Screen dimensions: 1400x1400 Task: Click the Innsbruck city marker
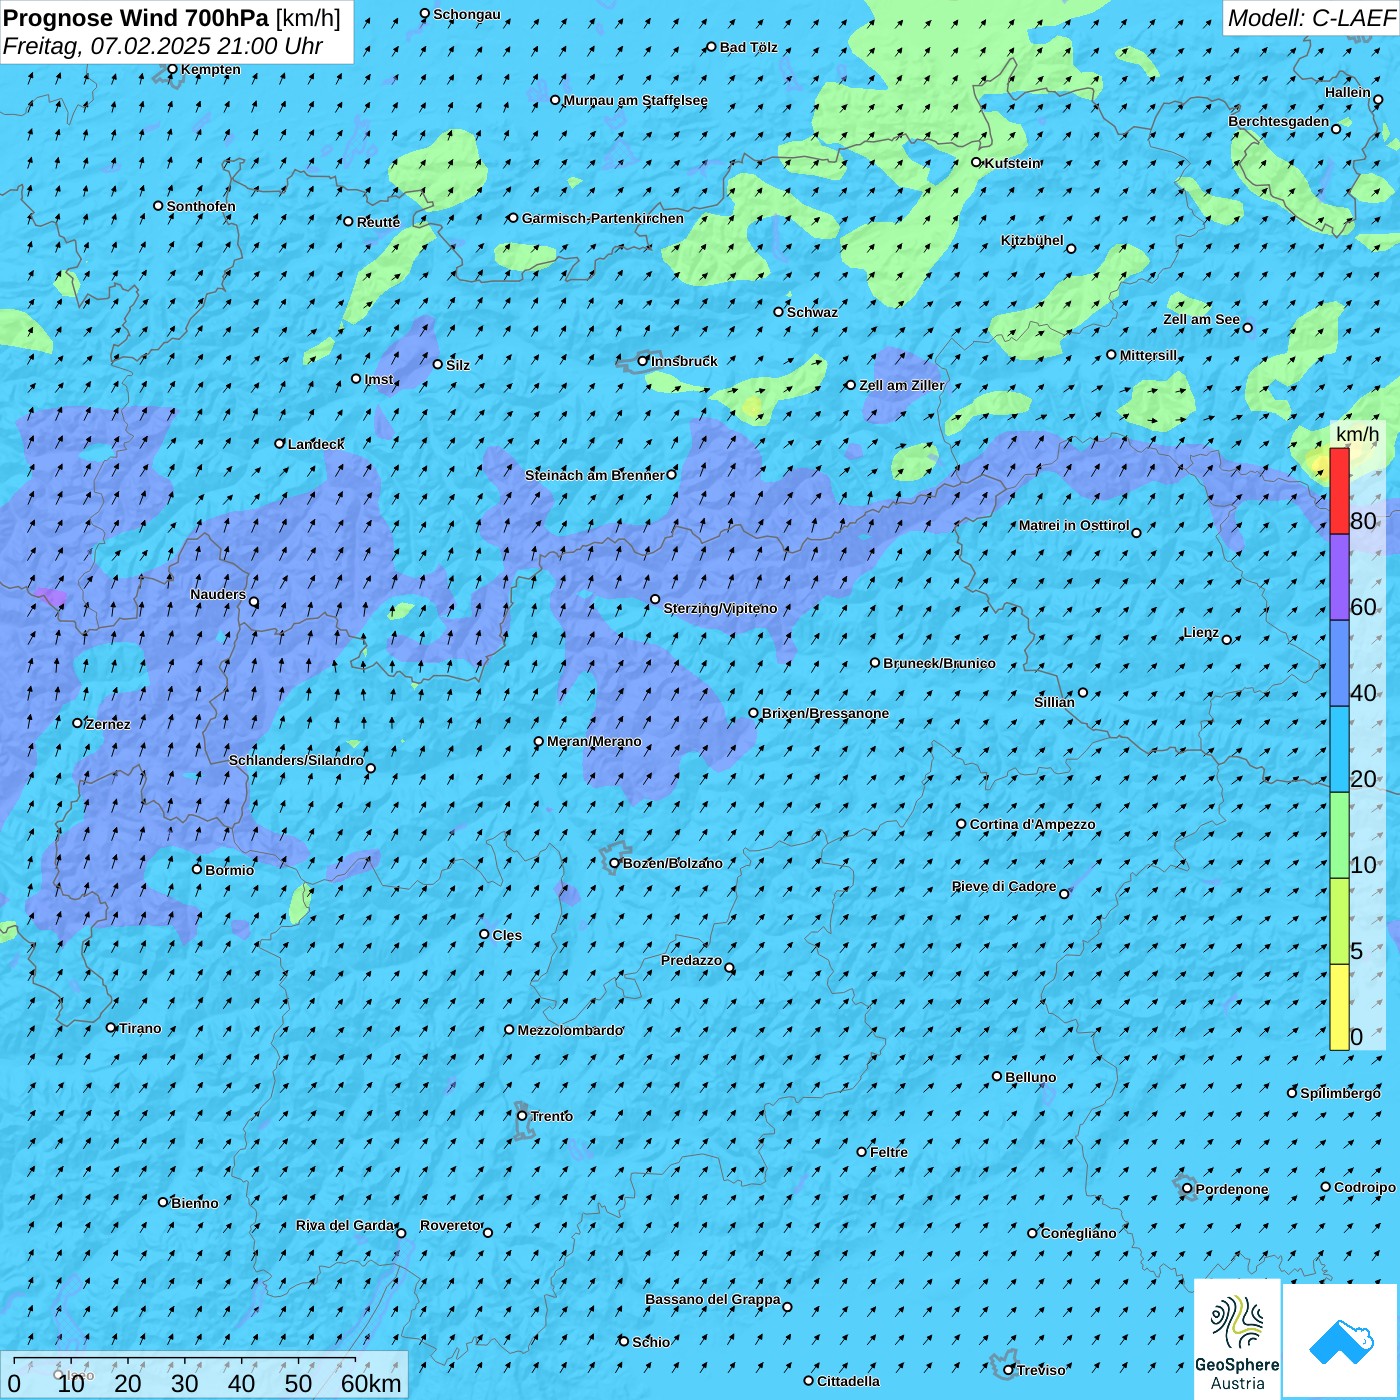[643, 361]
